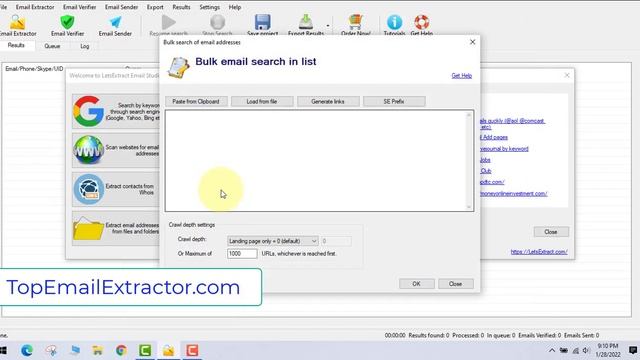Open the Email Verifier menu
The width and height of the screenshot is (640, 360).
pyautogui.click(x=79, y=7)
